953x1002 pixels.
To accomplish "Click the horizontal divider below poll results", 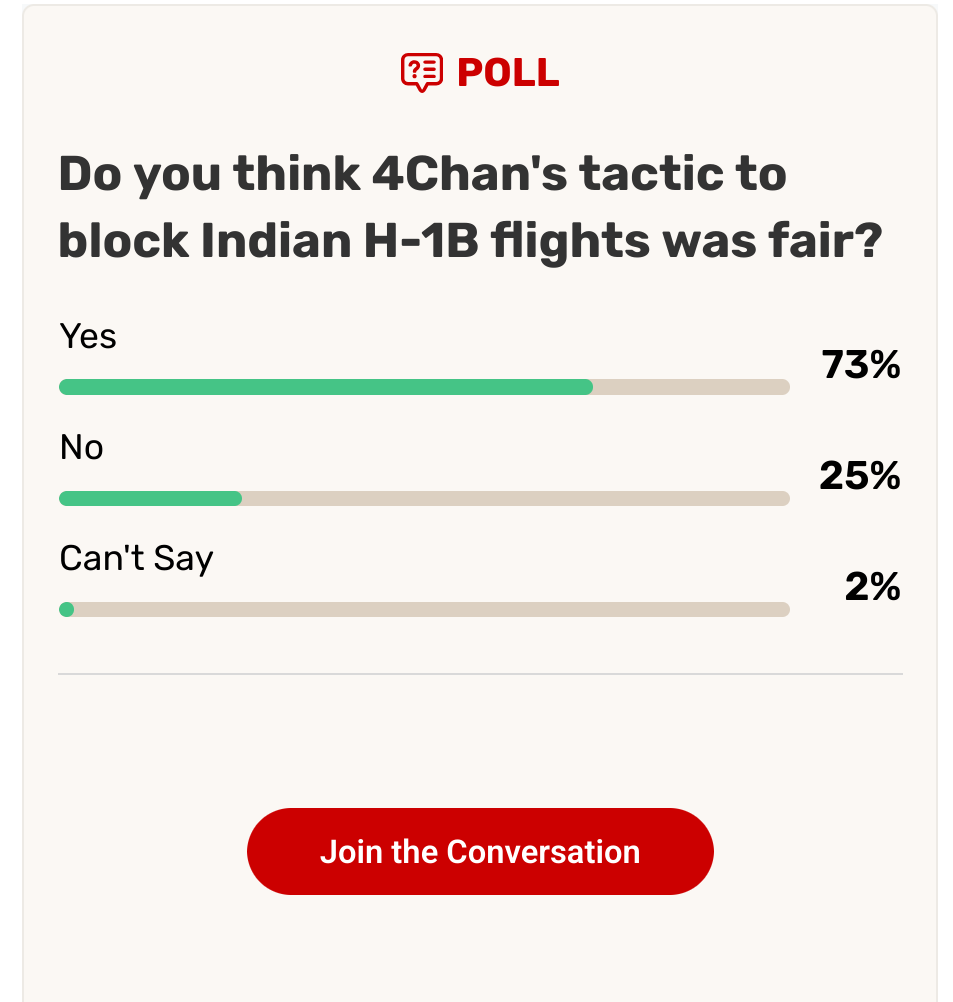I will coord(480,674).
